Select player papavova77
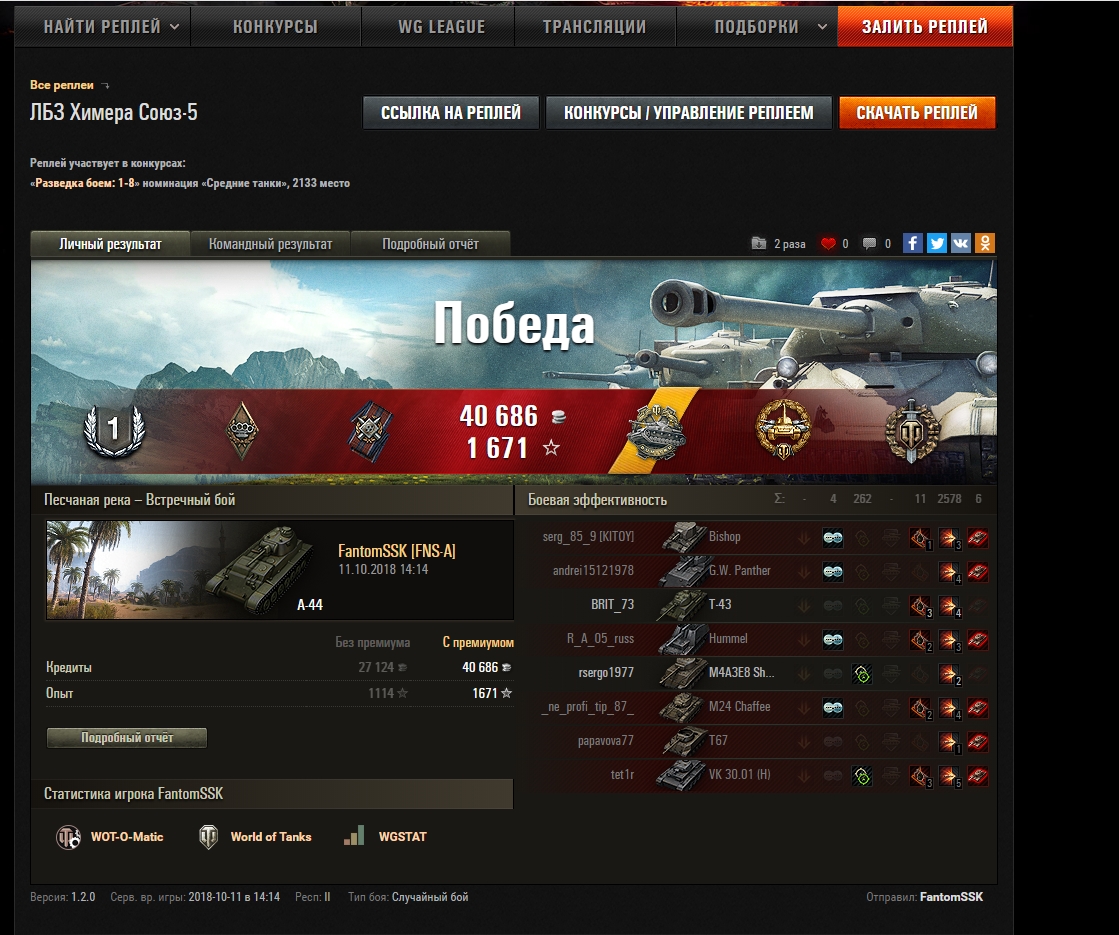The width and height of the screenshot is (1119, 935). tap(606, 741)
